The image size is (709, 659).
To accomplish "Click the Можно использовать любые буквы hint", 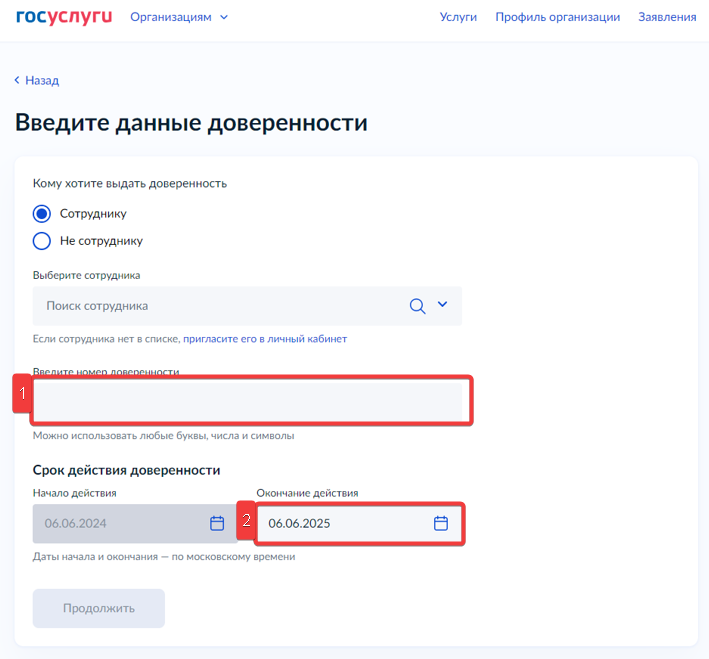I will (164, 436).
